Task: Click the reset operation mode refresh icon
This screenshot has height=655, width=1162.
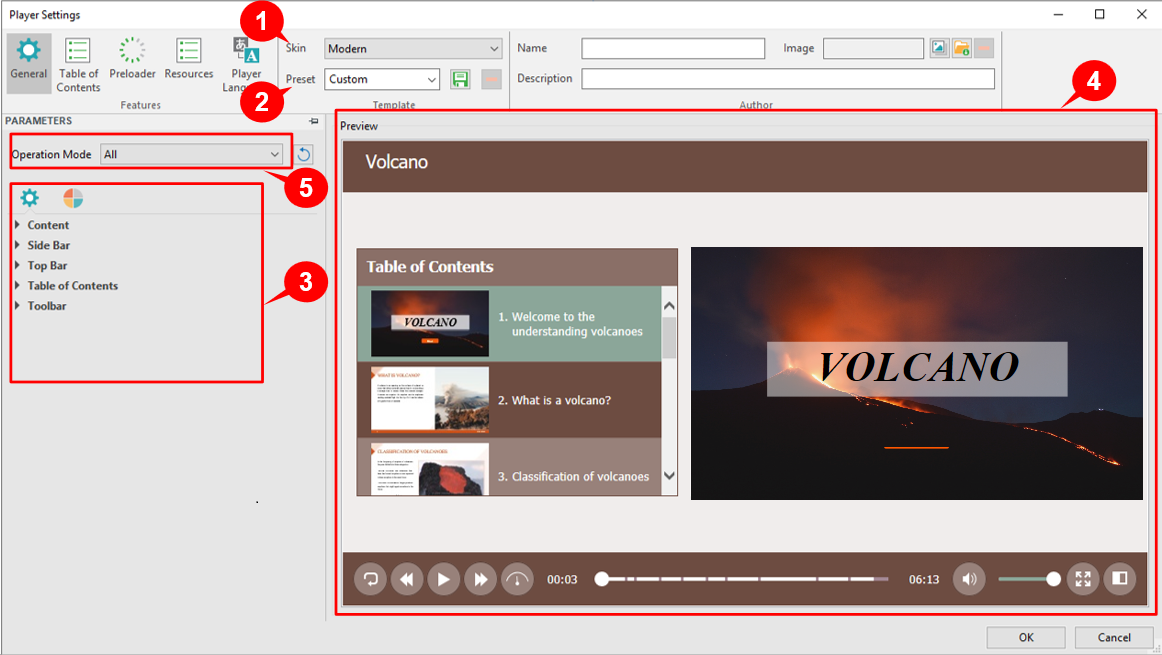Action: [304, 154]
